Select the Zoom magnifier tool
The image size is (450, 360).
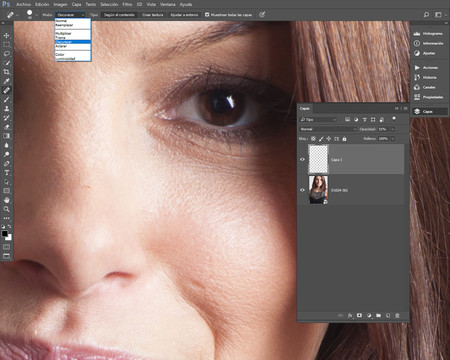[x=6, y=209]
